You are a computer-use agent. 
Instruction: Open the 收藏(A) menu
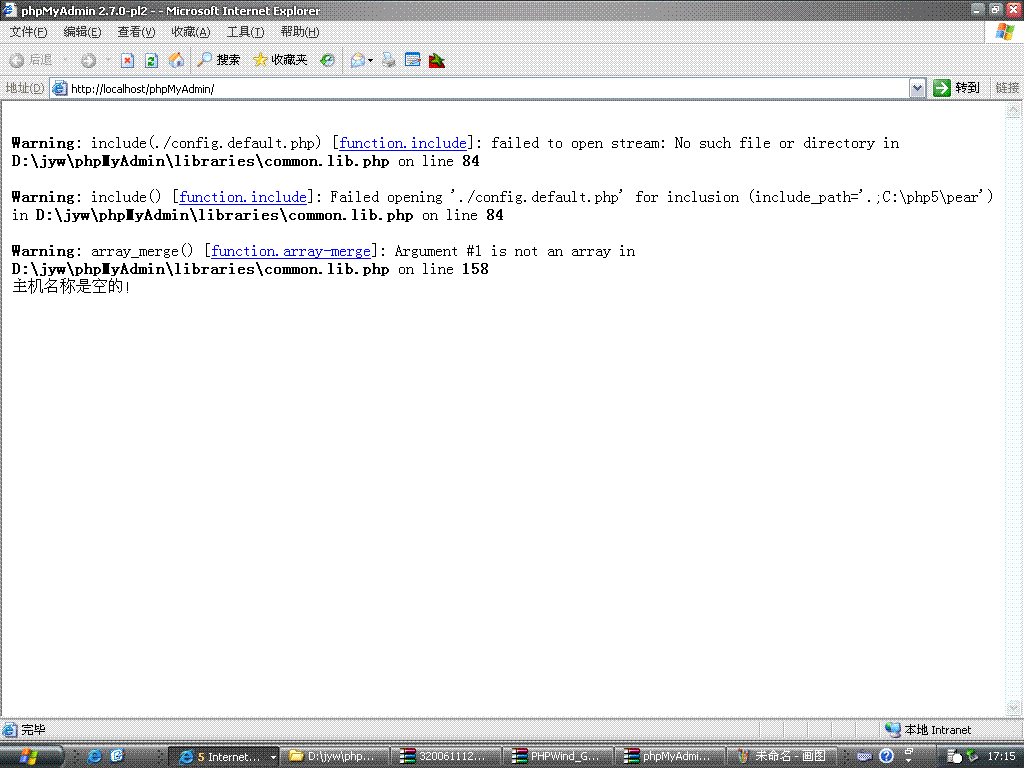pyautogui.click(x=191, y=32)
